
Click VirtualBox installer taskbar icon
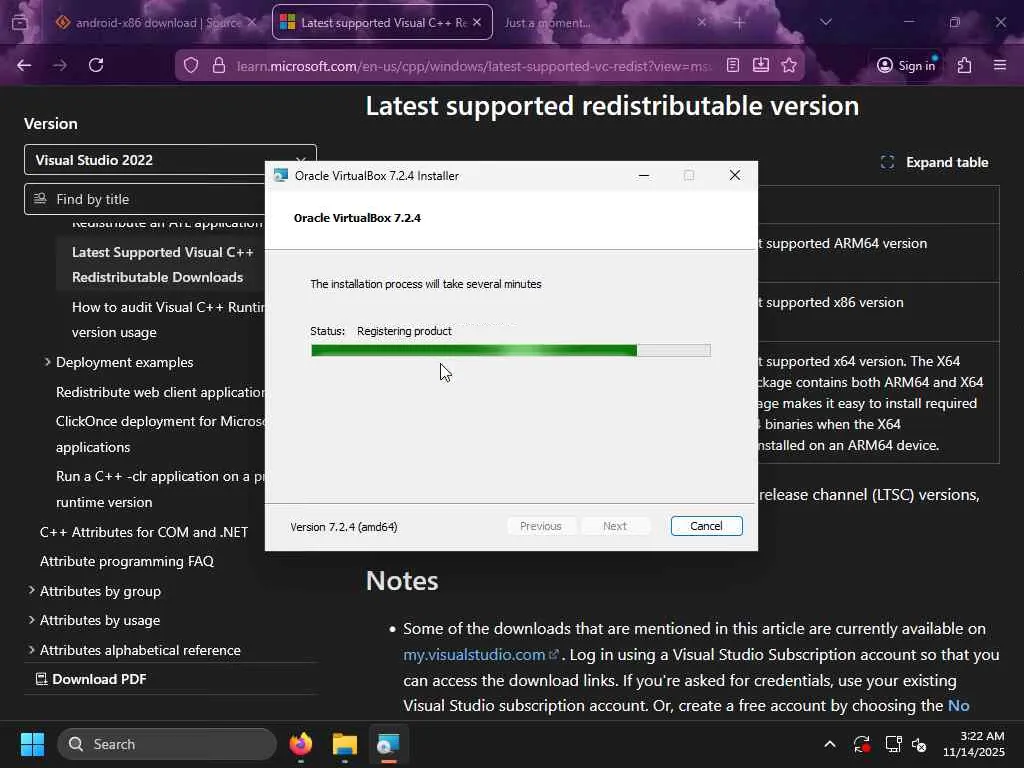tap(389, 744)
